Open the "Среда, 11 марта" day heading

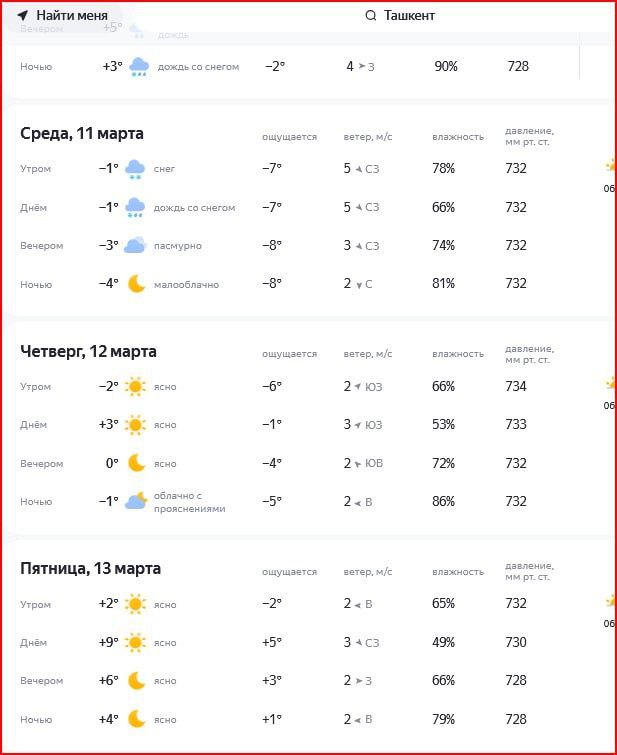(82, 133)
